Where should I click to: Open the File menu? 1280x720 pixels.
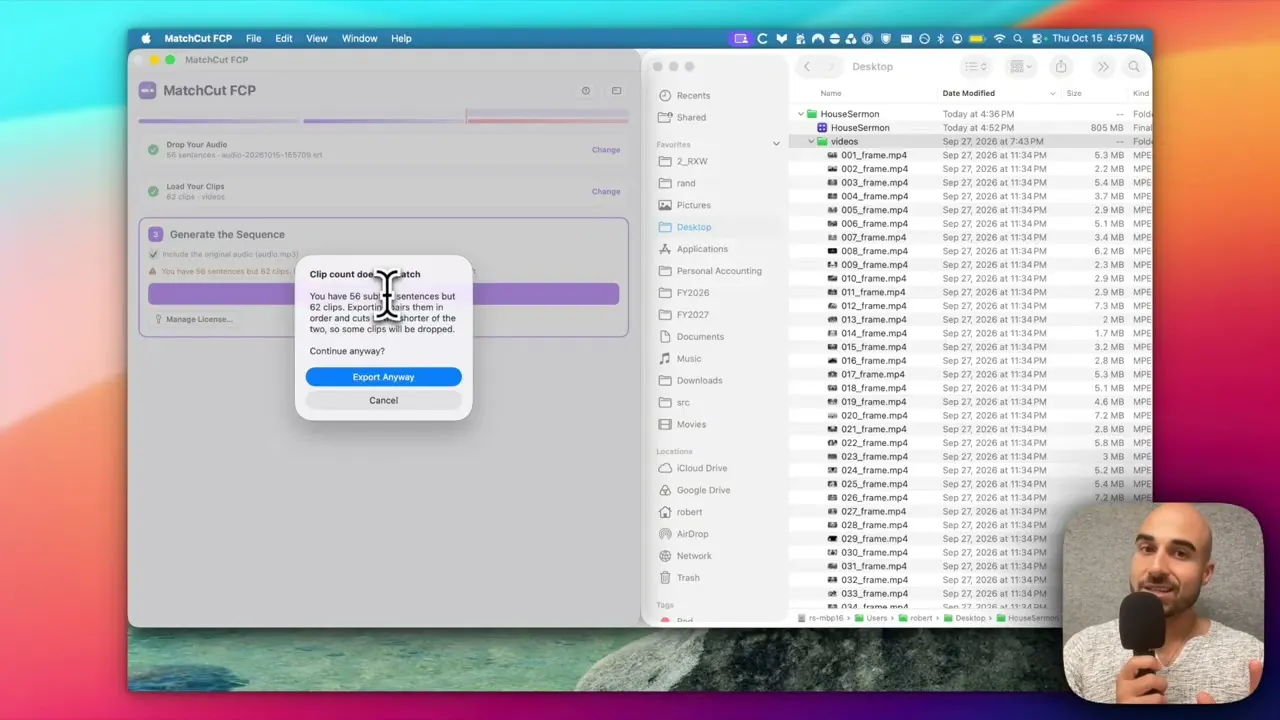pos(254,39)
